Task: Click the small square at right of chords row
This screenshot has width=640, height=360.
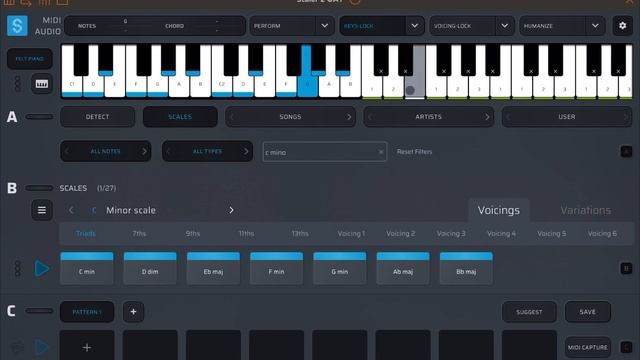Action: pos(626,268)
